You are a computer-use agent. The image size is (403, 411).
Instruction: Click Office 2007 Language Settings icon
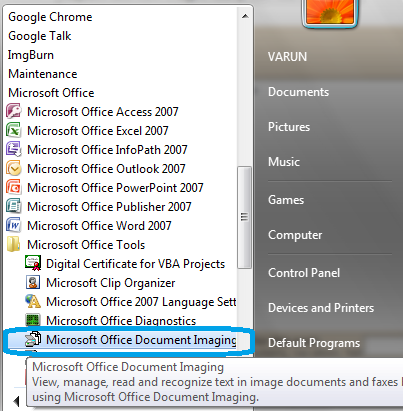[33, 301]
